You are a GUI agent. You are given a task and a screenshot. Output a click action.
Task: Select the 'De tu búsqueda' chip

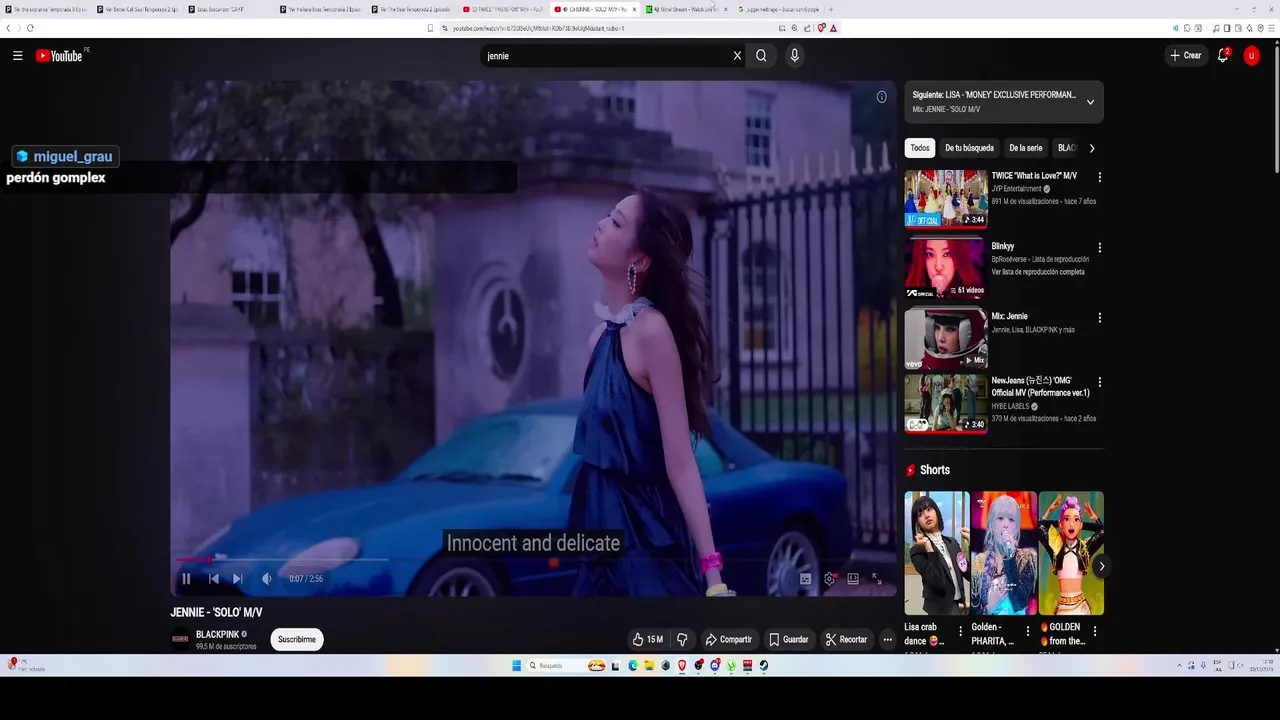(x=969, y=148)
